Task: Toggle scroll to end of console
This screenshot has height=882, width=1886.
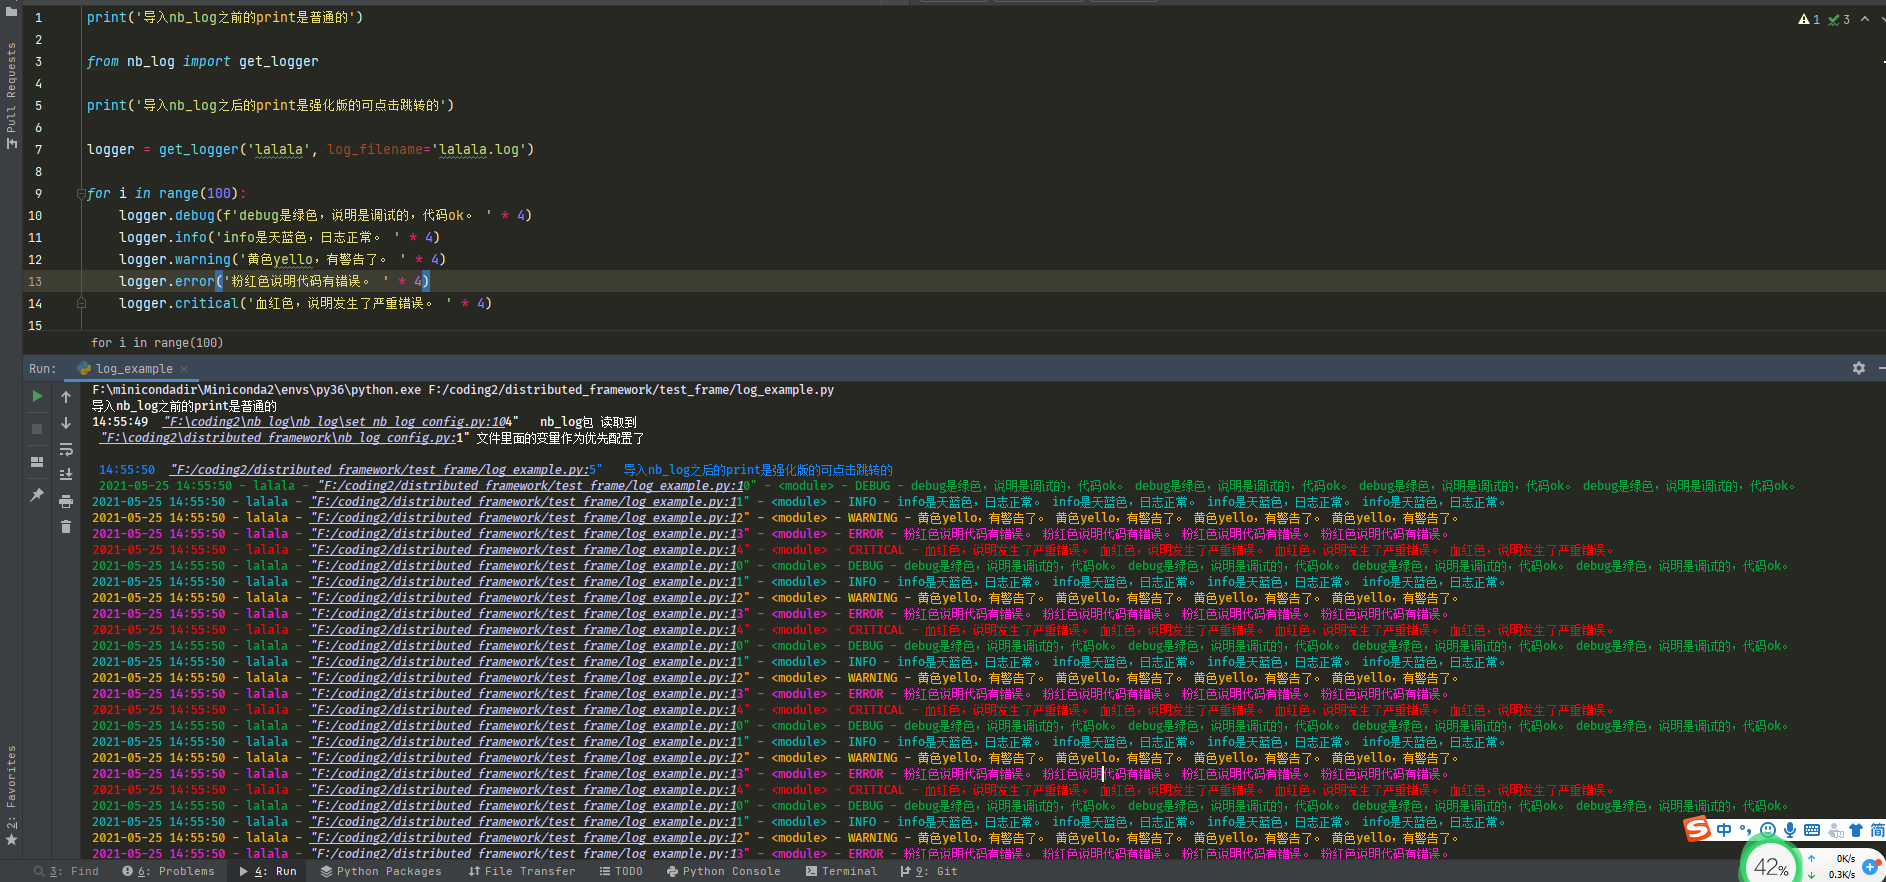Action: (66, 475)
